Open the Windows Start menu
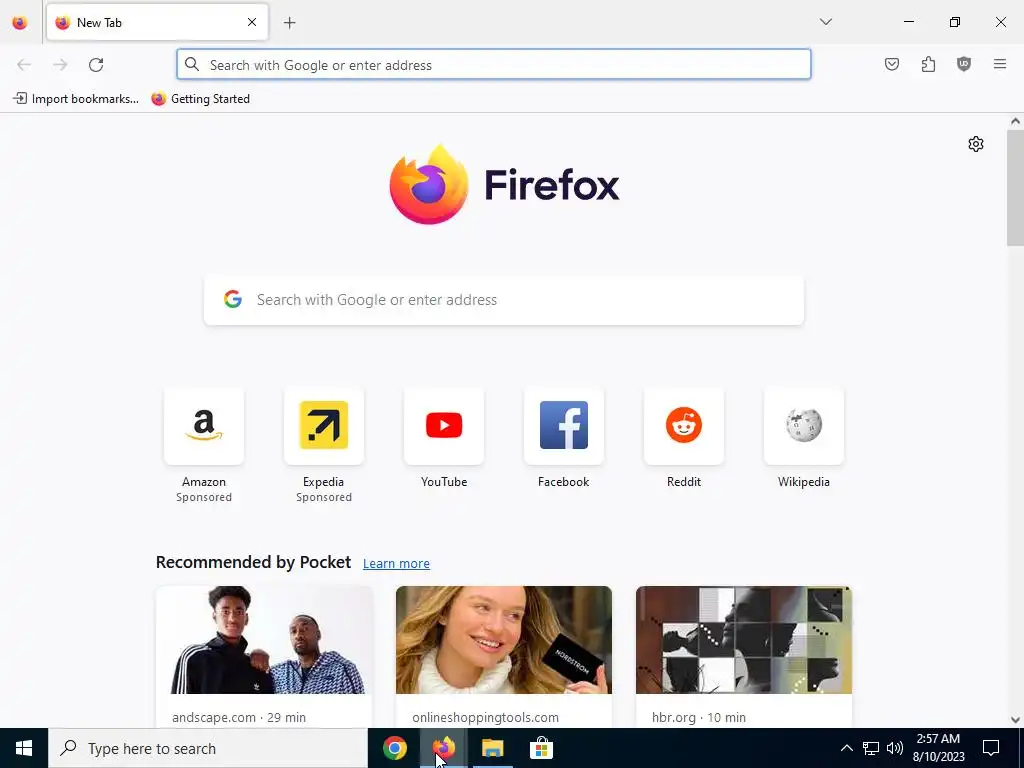 [x=24, y=748]
